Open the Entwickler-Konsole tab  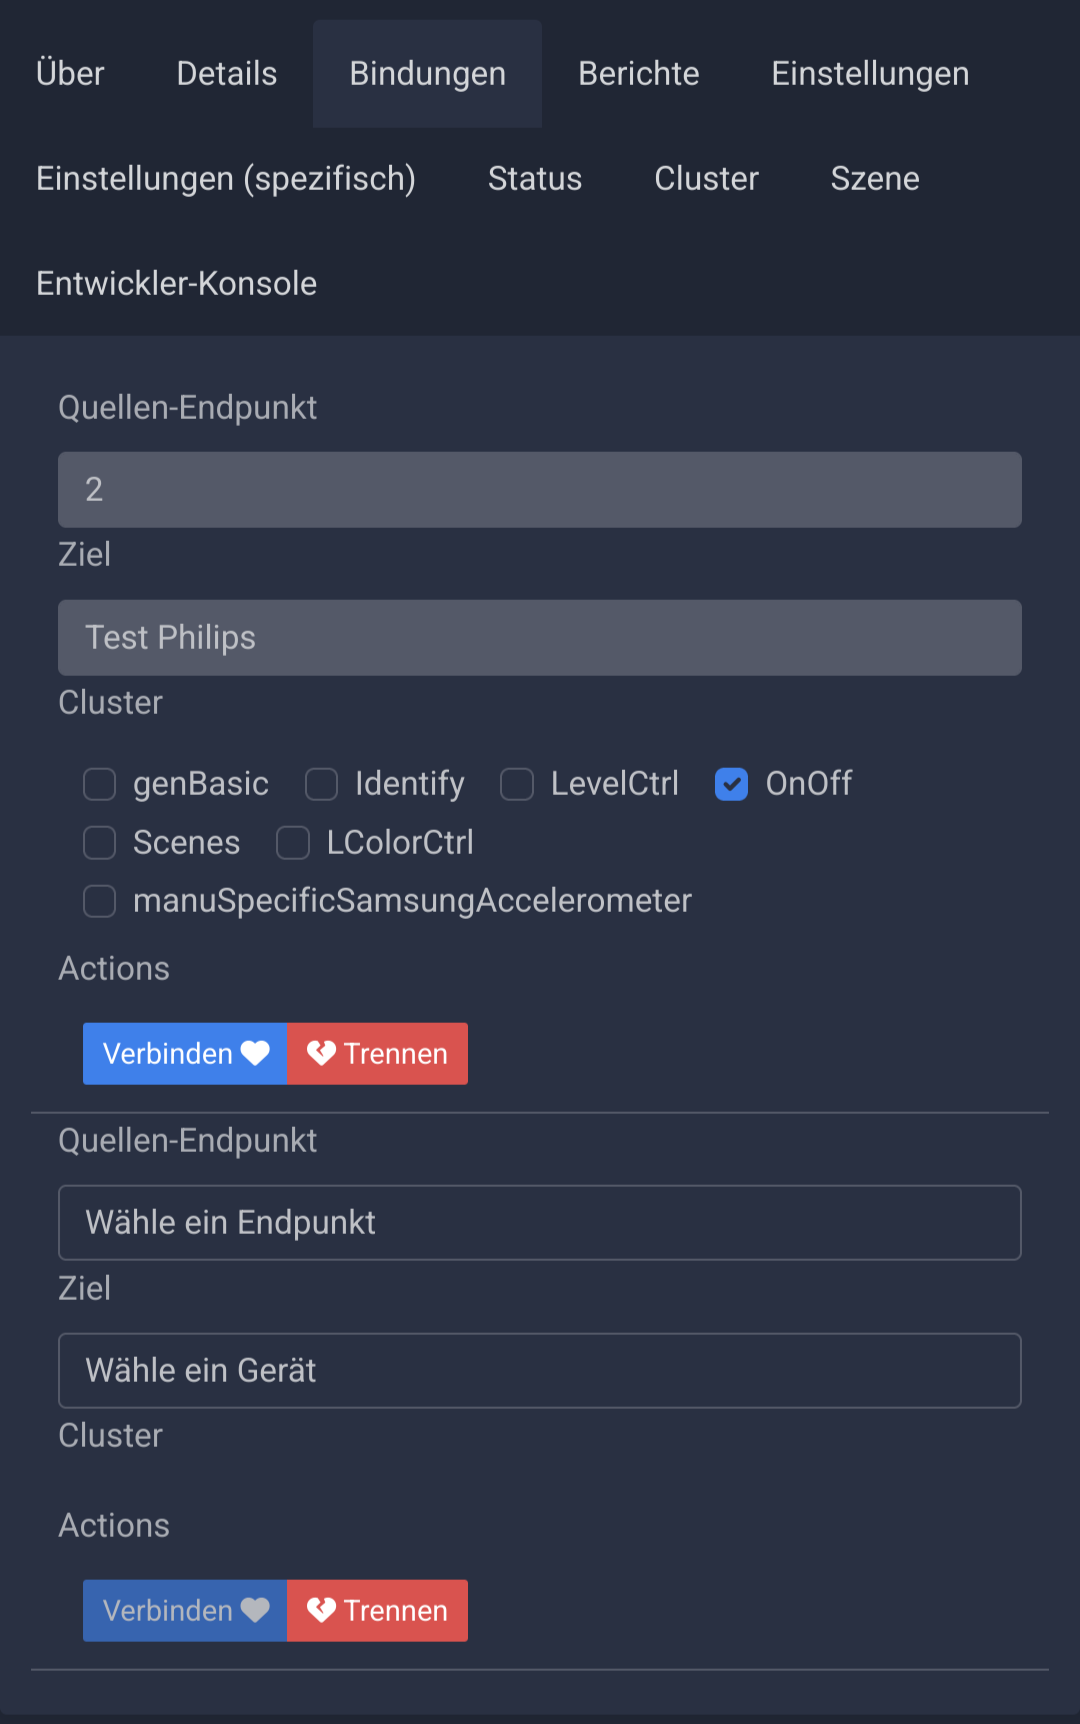(x=177, y=284)
